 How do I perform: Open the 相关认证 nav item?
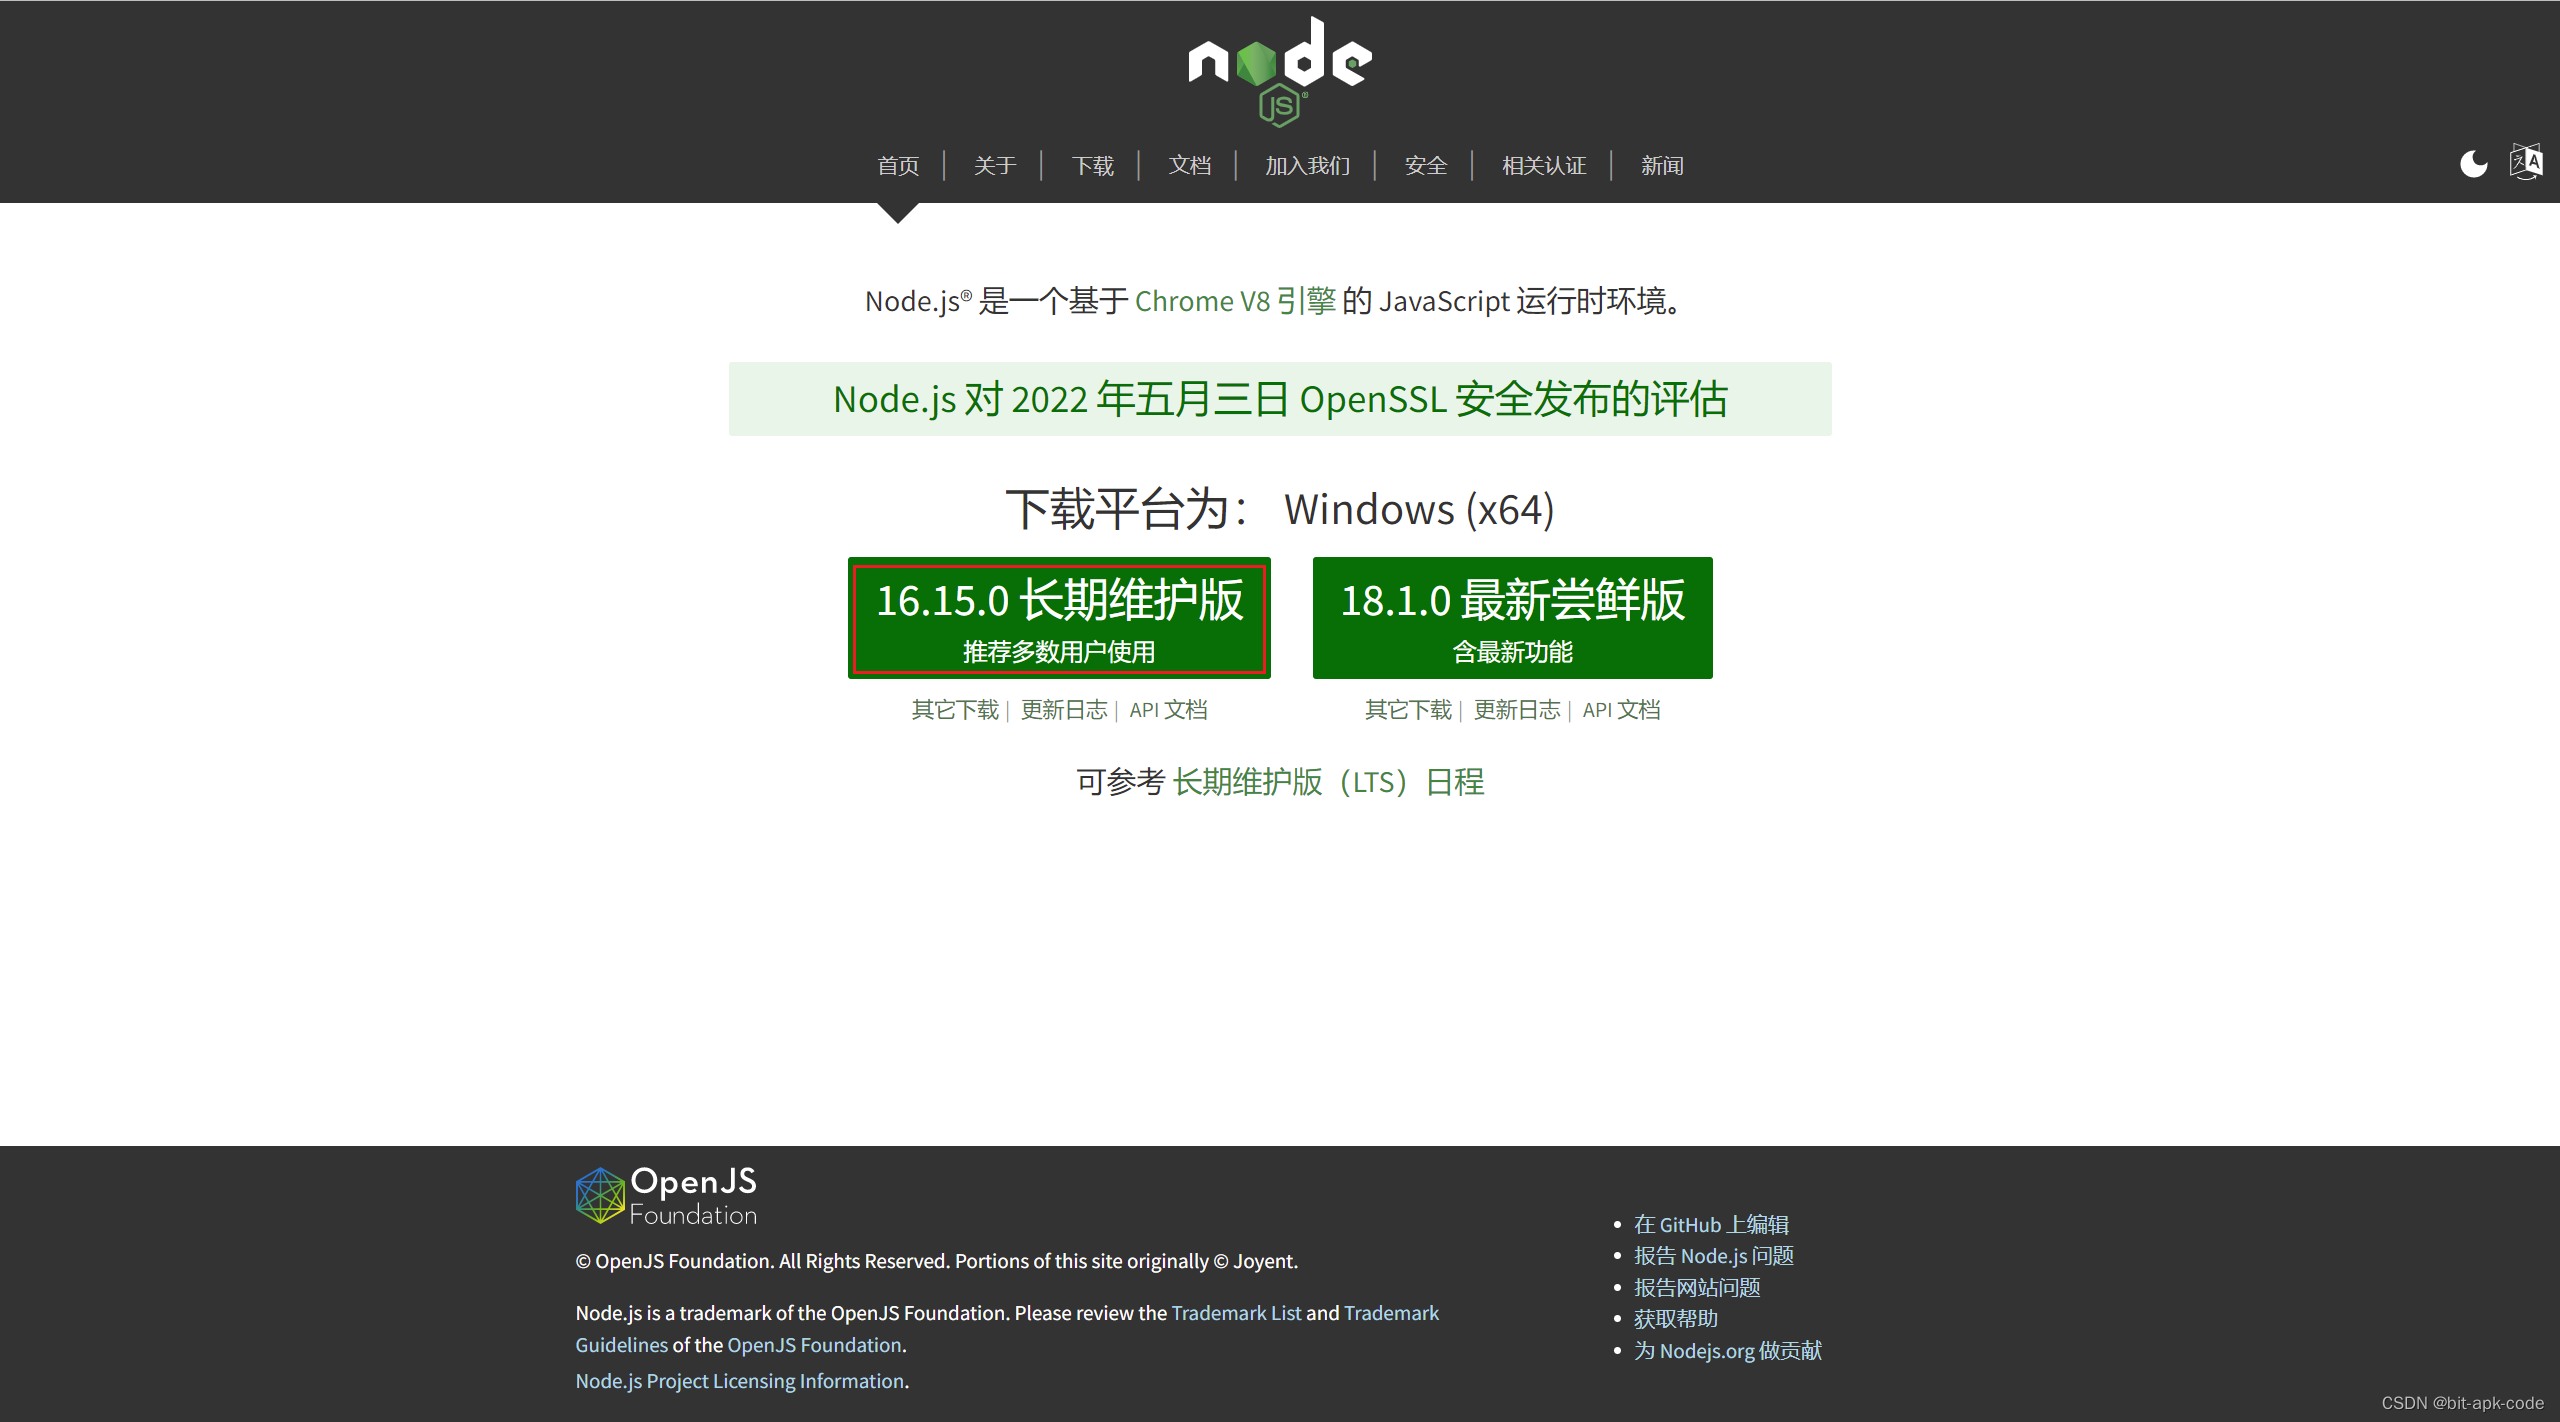click(x=1544, y=166)
